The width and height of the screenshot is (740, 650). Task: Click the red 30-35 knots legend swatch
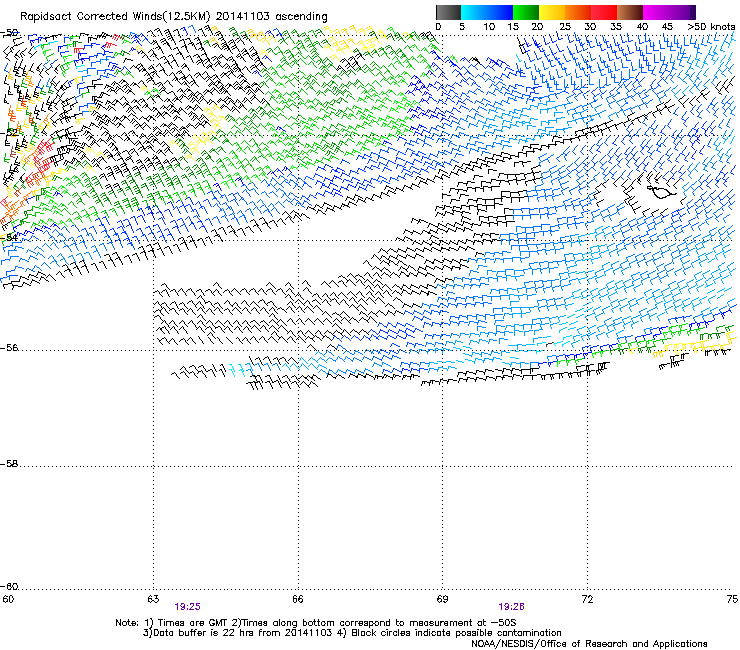[604, 12]
